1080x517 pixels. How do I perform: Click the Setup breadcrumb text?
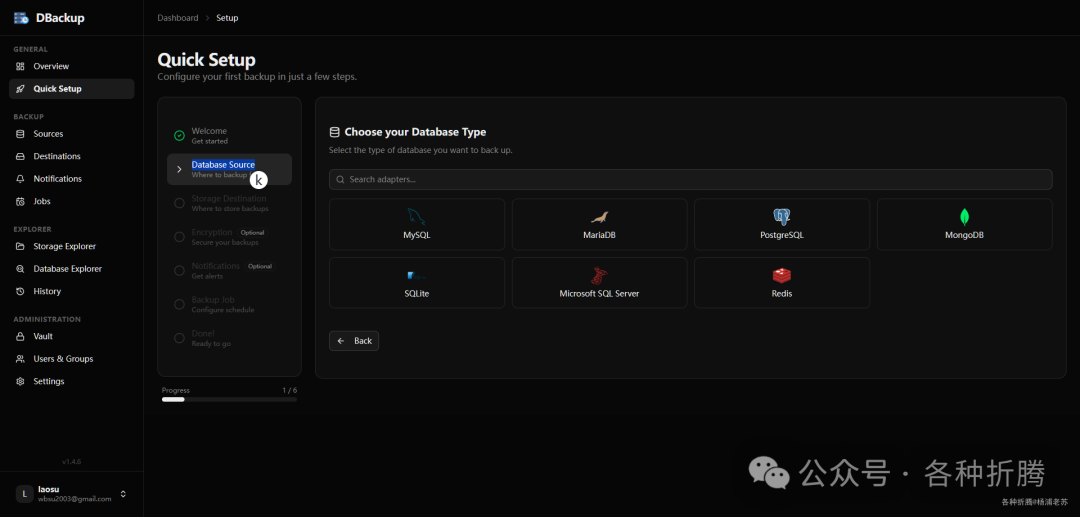pyautogui.click(x=227, y=18)
